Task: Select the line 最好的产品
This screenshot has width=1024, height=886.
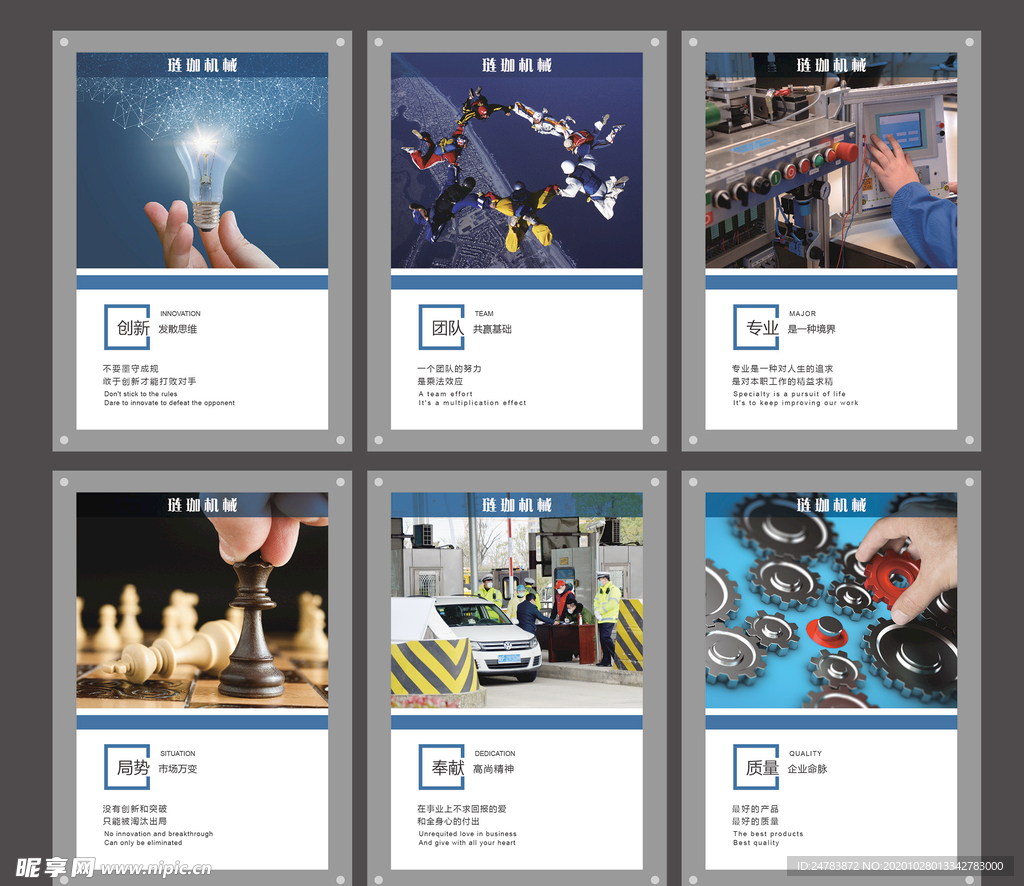Action: pyautogui.click(x=755, y=809)
